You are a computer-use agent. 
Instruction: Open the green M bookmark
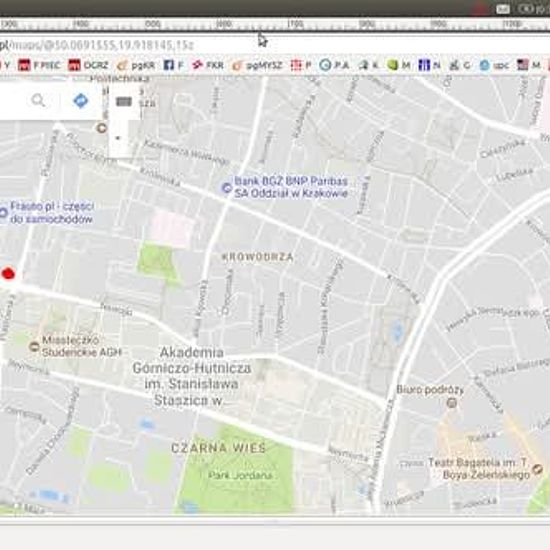[399, 65]
